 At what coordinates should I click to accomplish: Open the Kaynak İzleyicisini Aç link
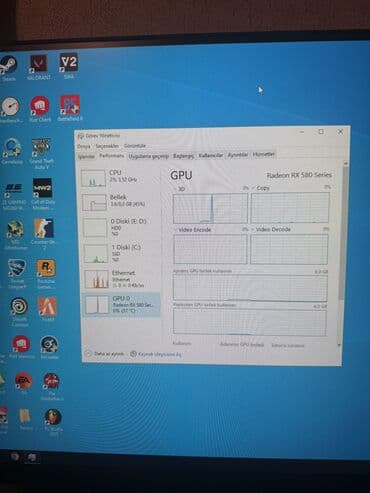(x=156, y=354)
